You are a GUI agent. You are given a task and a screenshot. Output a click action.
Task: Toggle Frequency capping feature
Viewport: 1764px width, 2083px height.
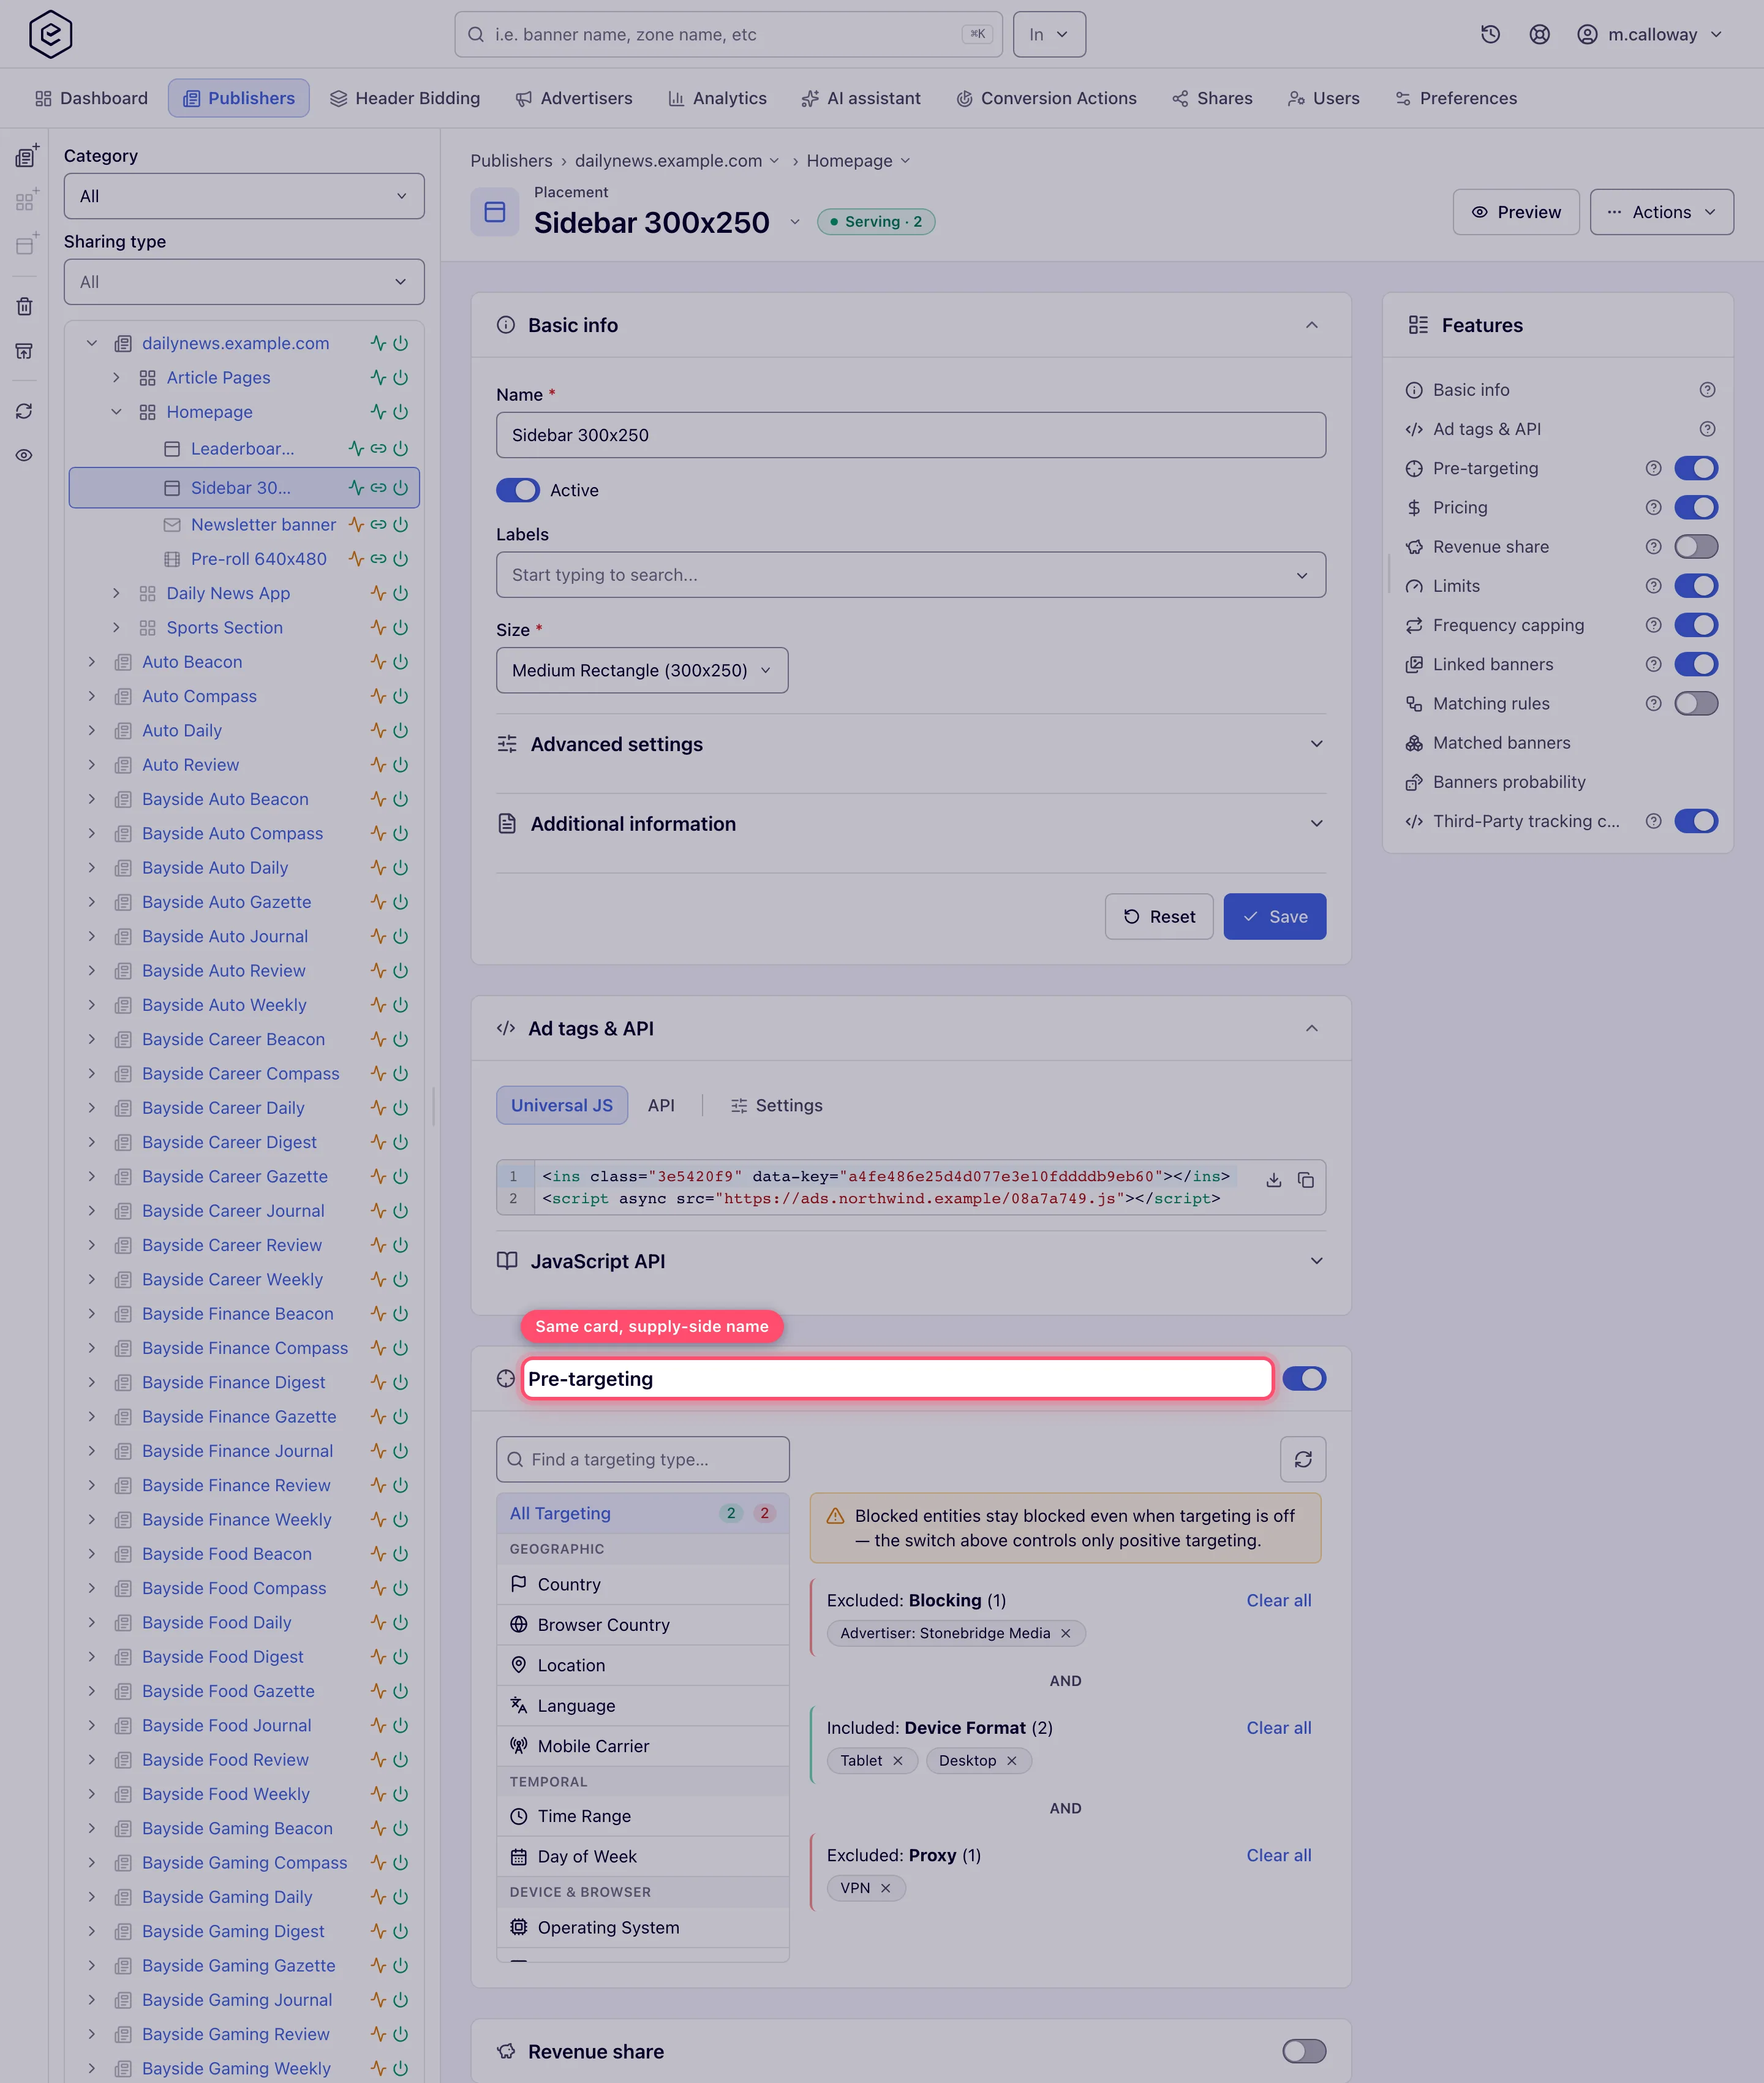tap(1696, 625)
